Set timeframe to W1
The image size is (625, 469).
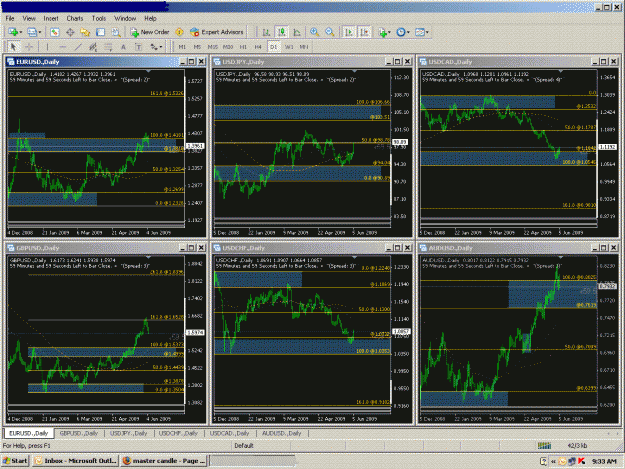289,47
